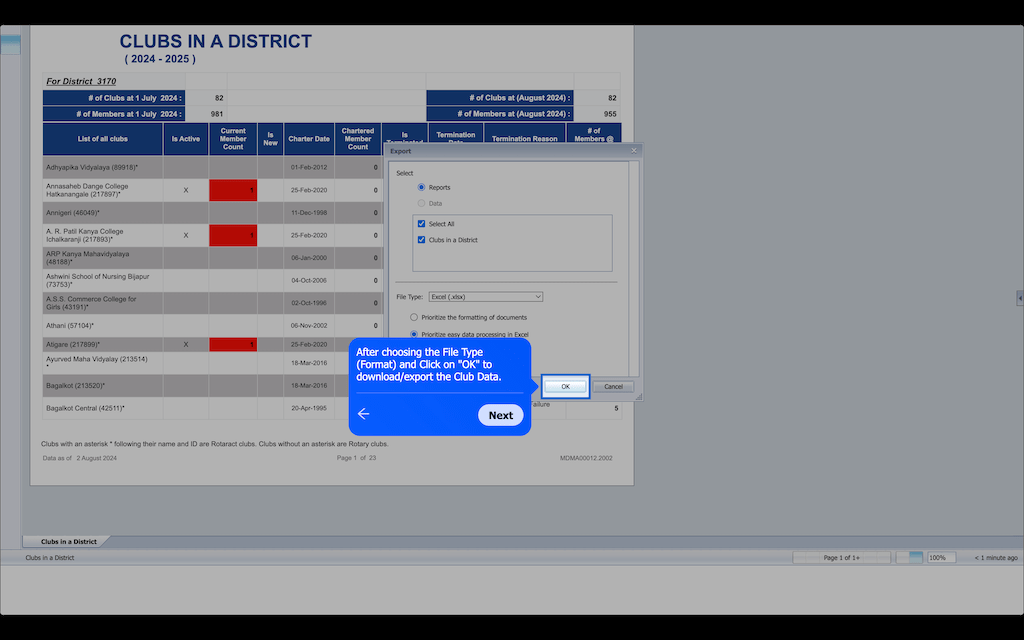The height and width of the screenshot is (640, 1024).
Task: Cancel the Export dialog
Action: click(x=613, y=386)
